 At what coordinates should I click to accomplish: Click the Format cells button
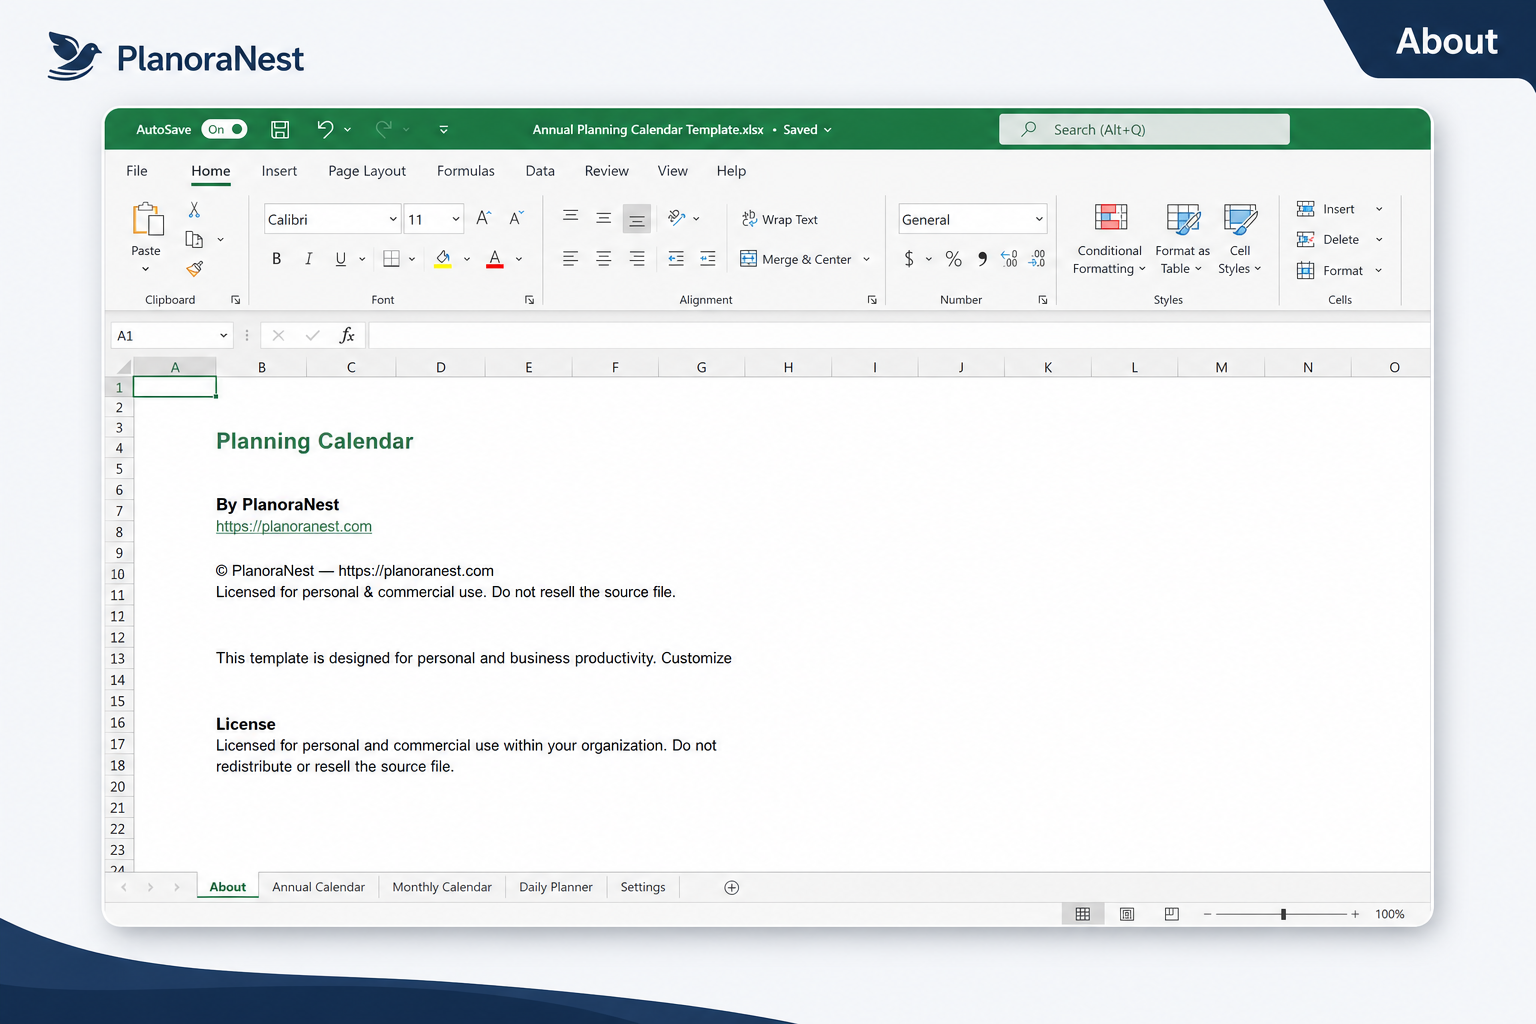click(x=1331, y=270)
